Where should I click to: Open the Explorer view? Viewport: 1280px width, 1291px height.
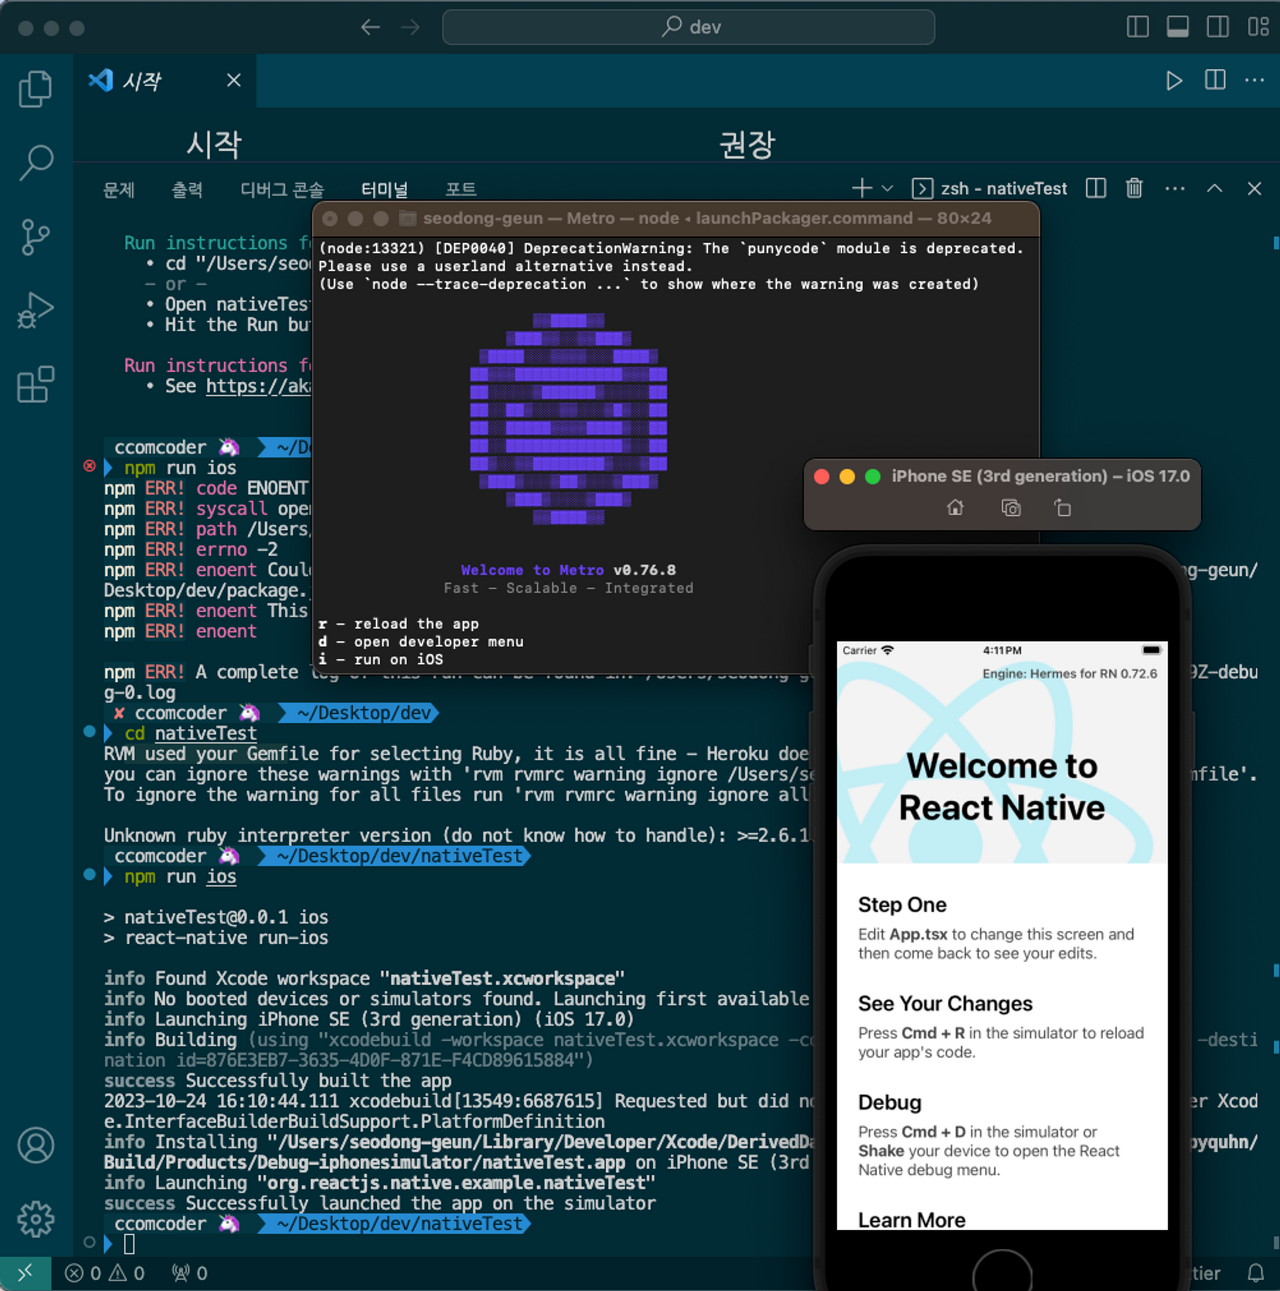(36, 88)
